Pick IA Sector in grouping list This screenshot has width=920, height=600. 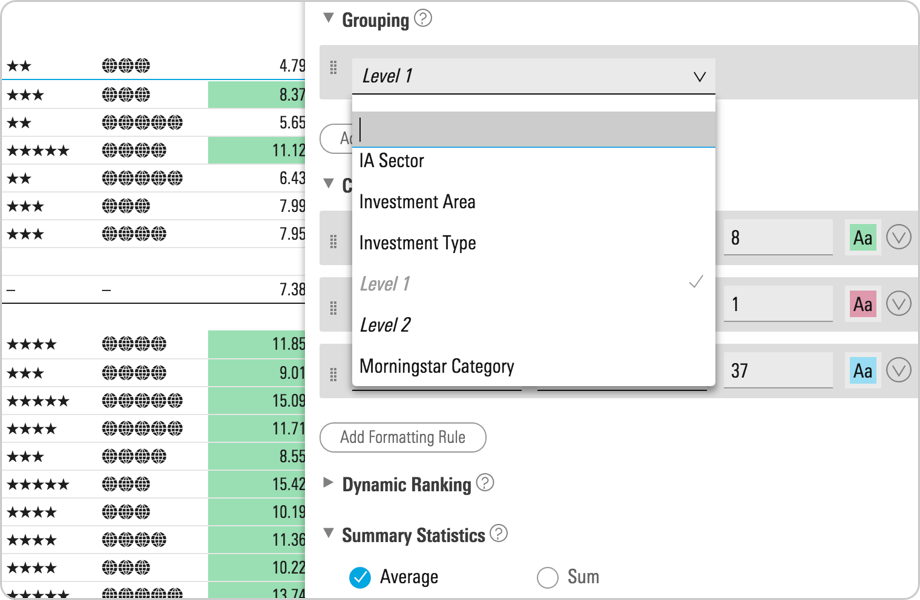point(392,161)
